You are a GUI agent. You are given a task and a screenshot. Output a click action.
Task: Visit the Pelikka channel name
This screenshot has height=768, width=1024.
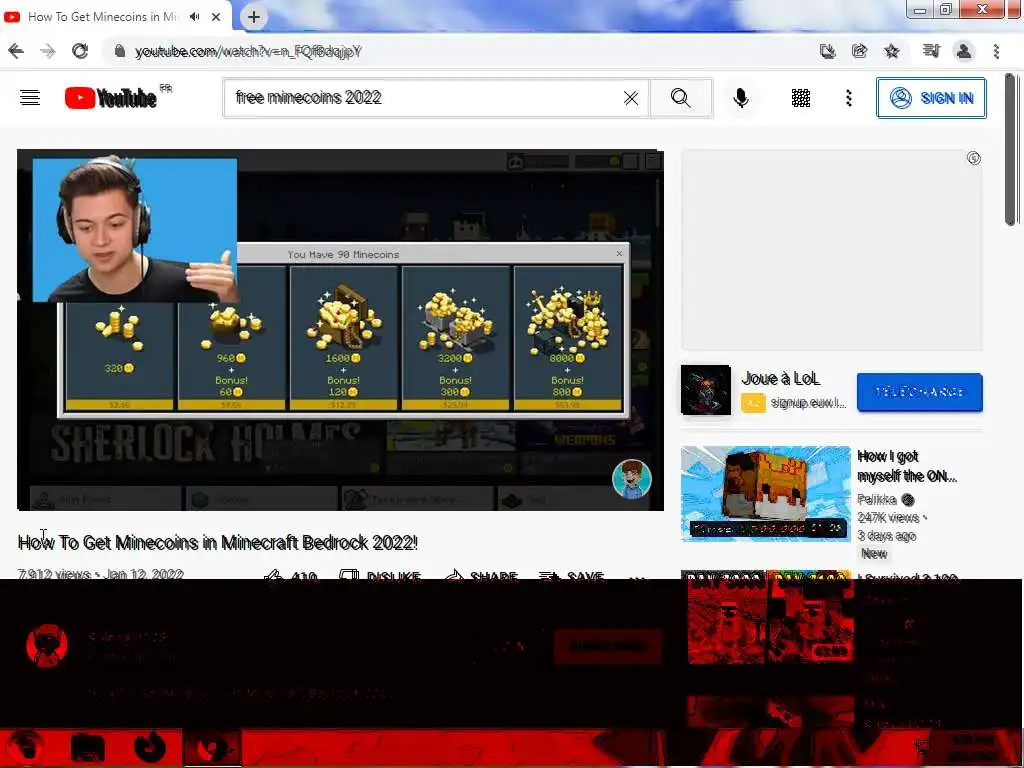[x=876, y=500]
